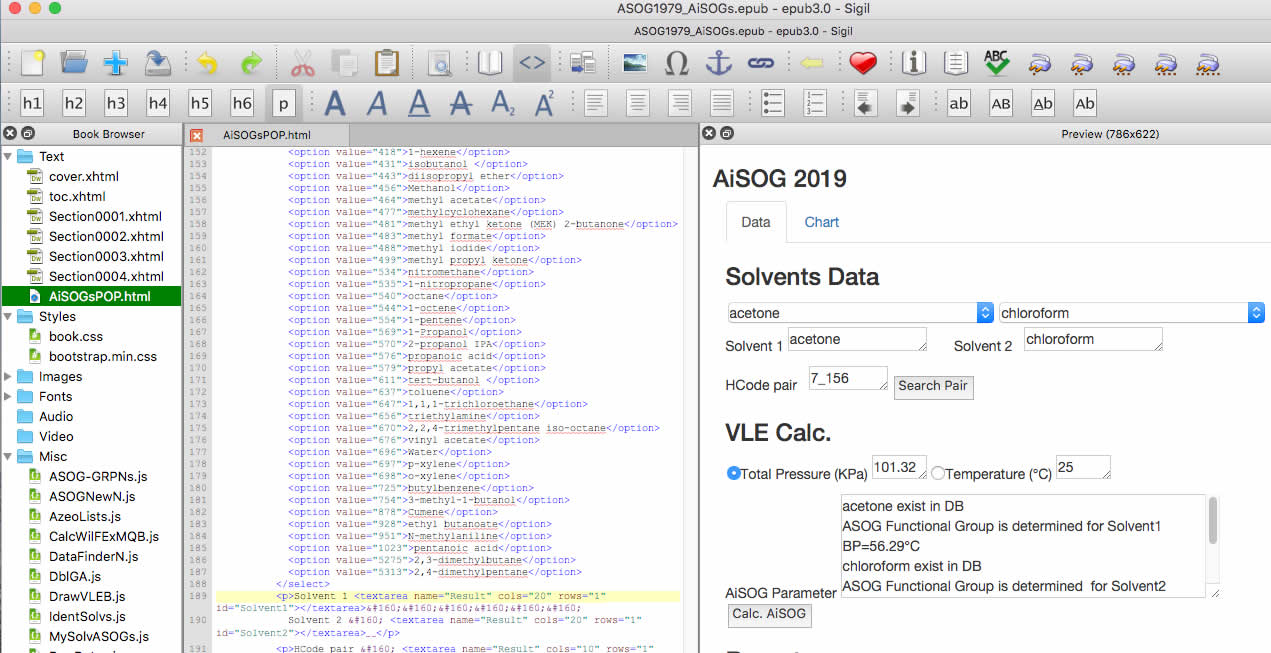
Task: Toggle bold text formatting A icon
Action: 335,103
